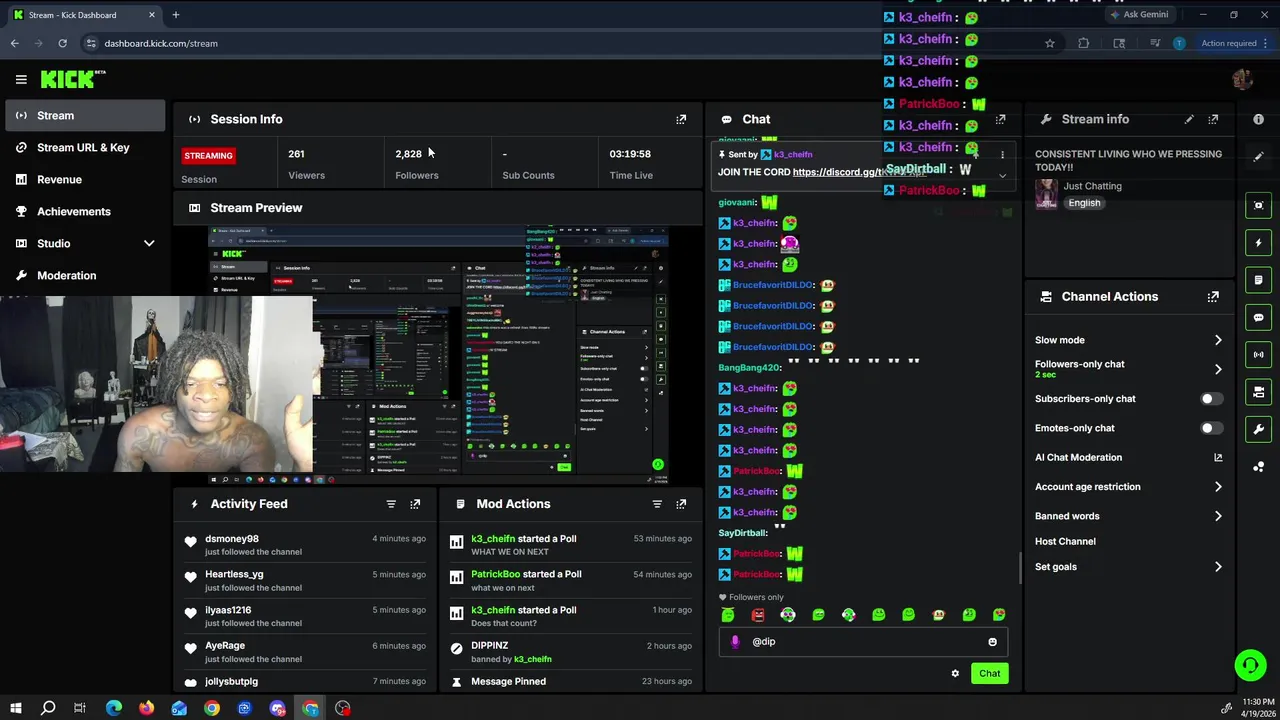Screen dimensions: 1280x720
Task: Open the info icon in right sidebar
Action: click(x=1258, y=119)
